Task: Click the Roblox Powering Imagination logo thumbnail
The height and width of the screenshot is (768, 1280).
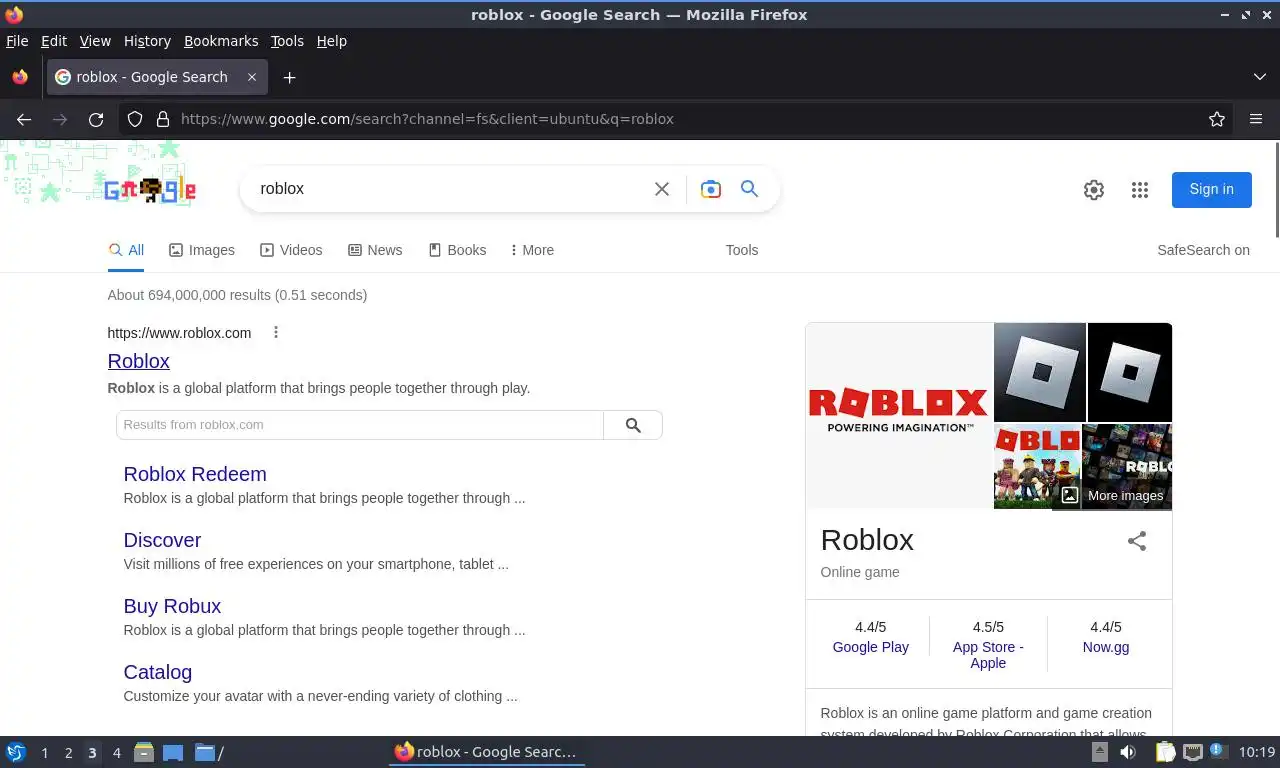Action: click(899, 415)
